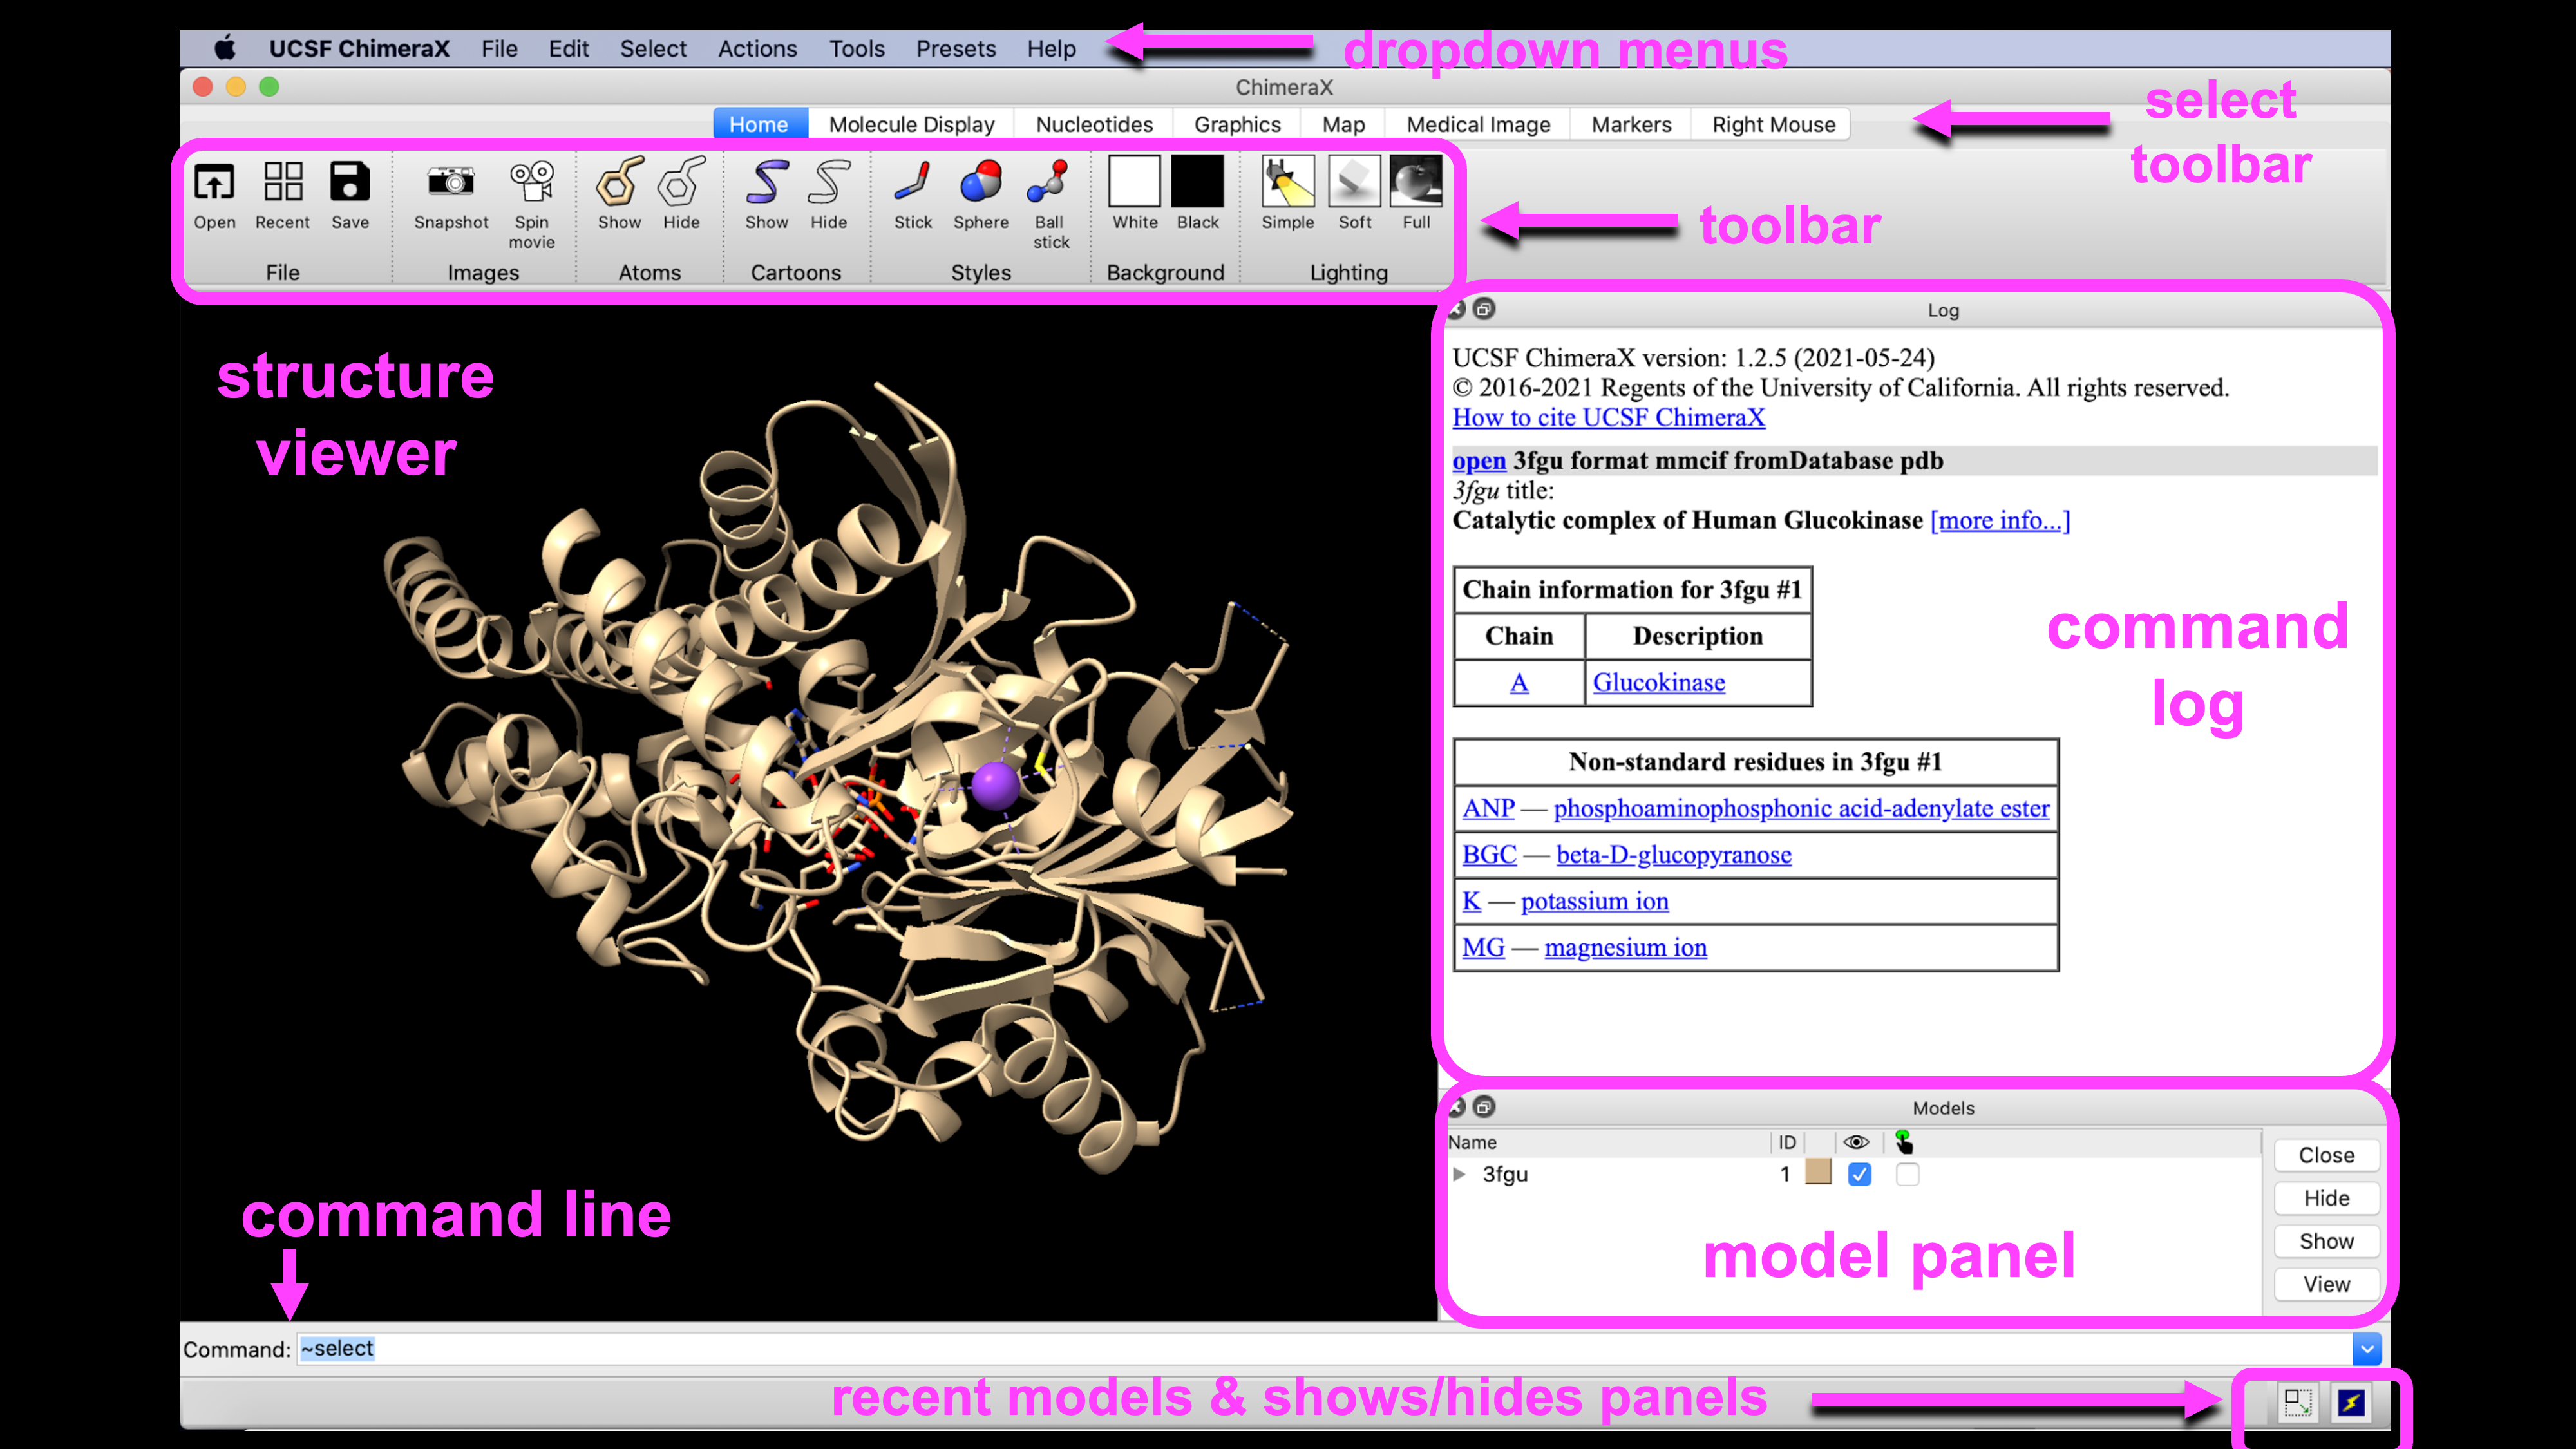Show atoms using Atoms Show icon
The image size is (2576, 1449).
[619, 183]
